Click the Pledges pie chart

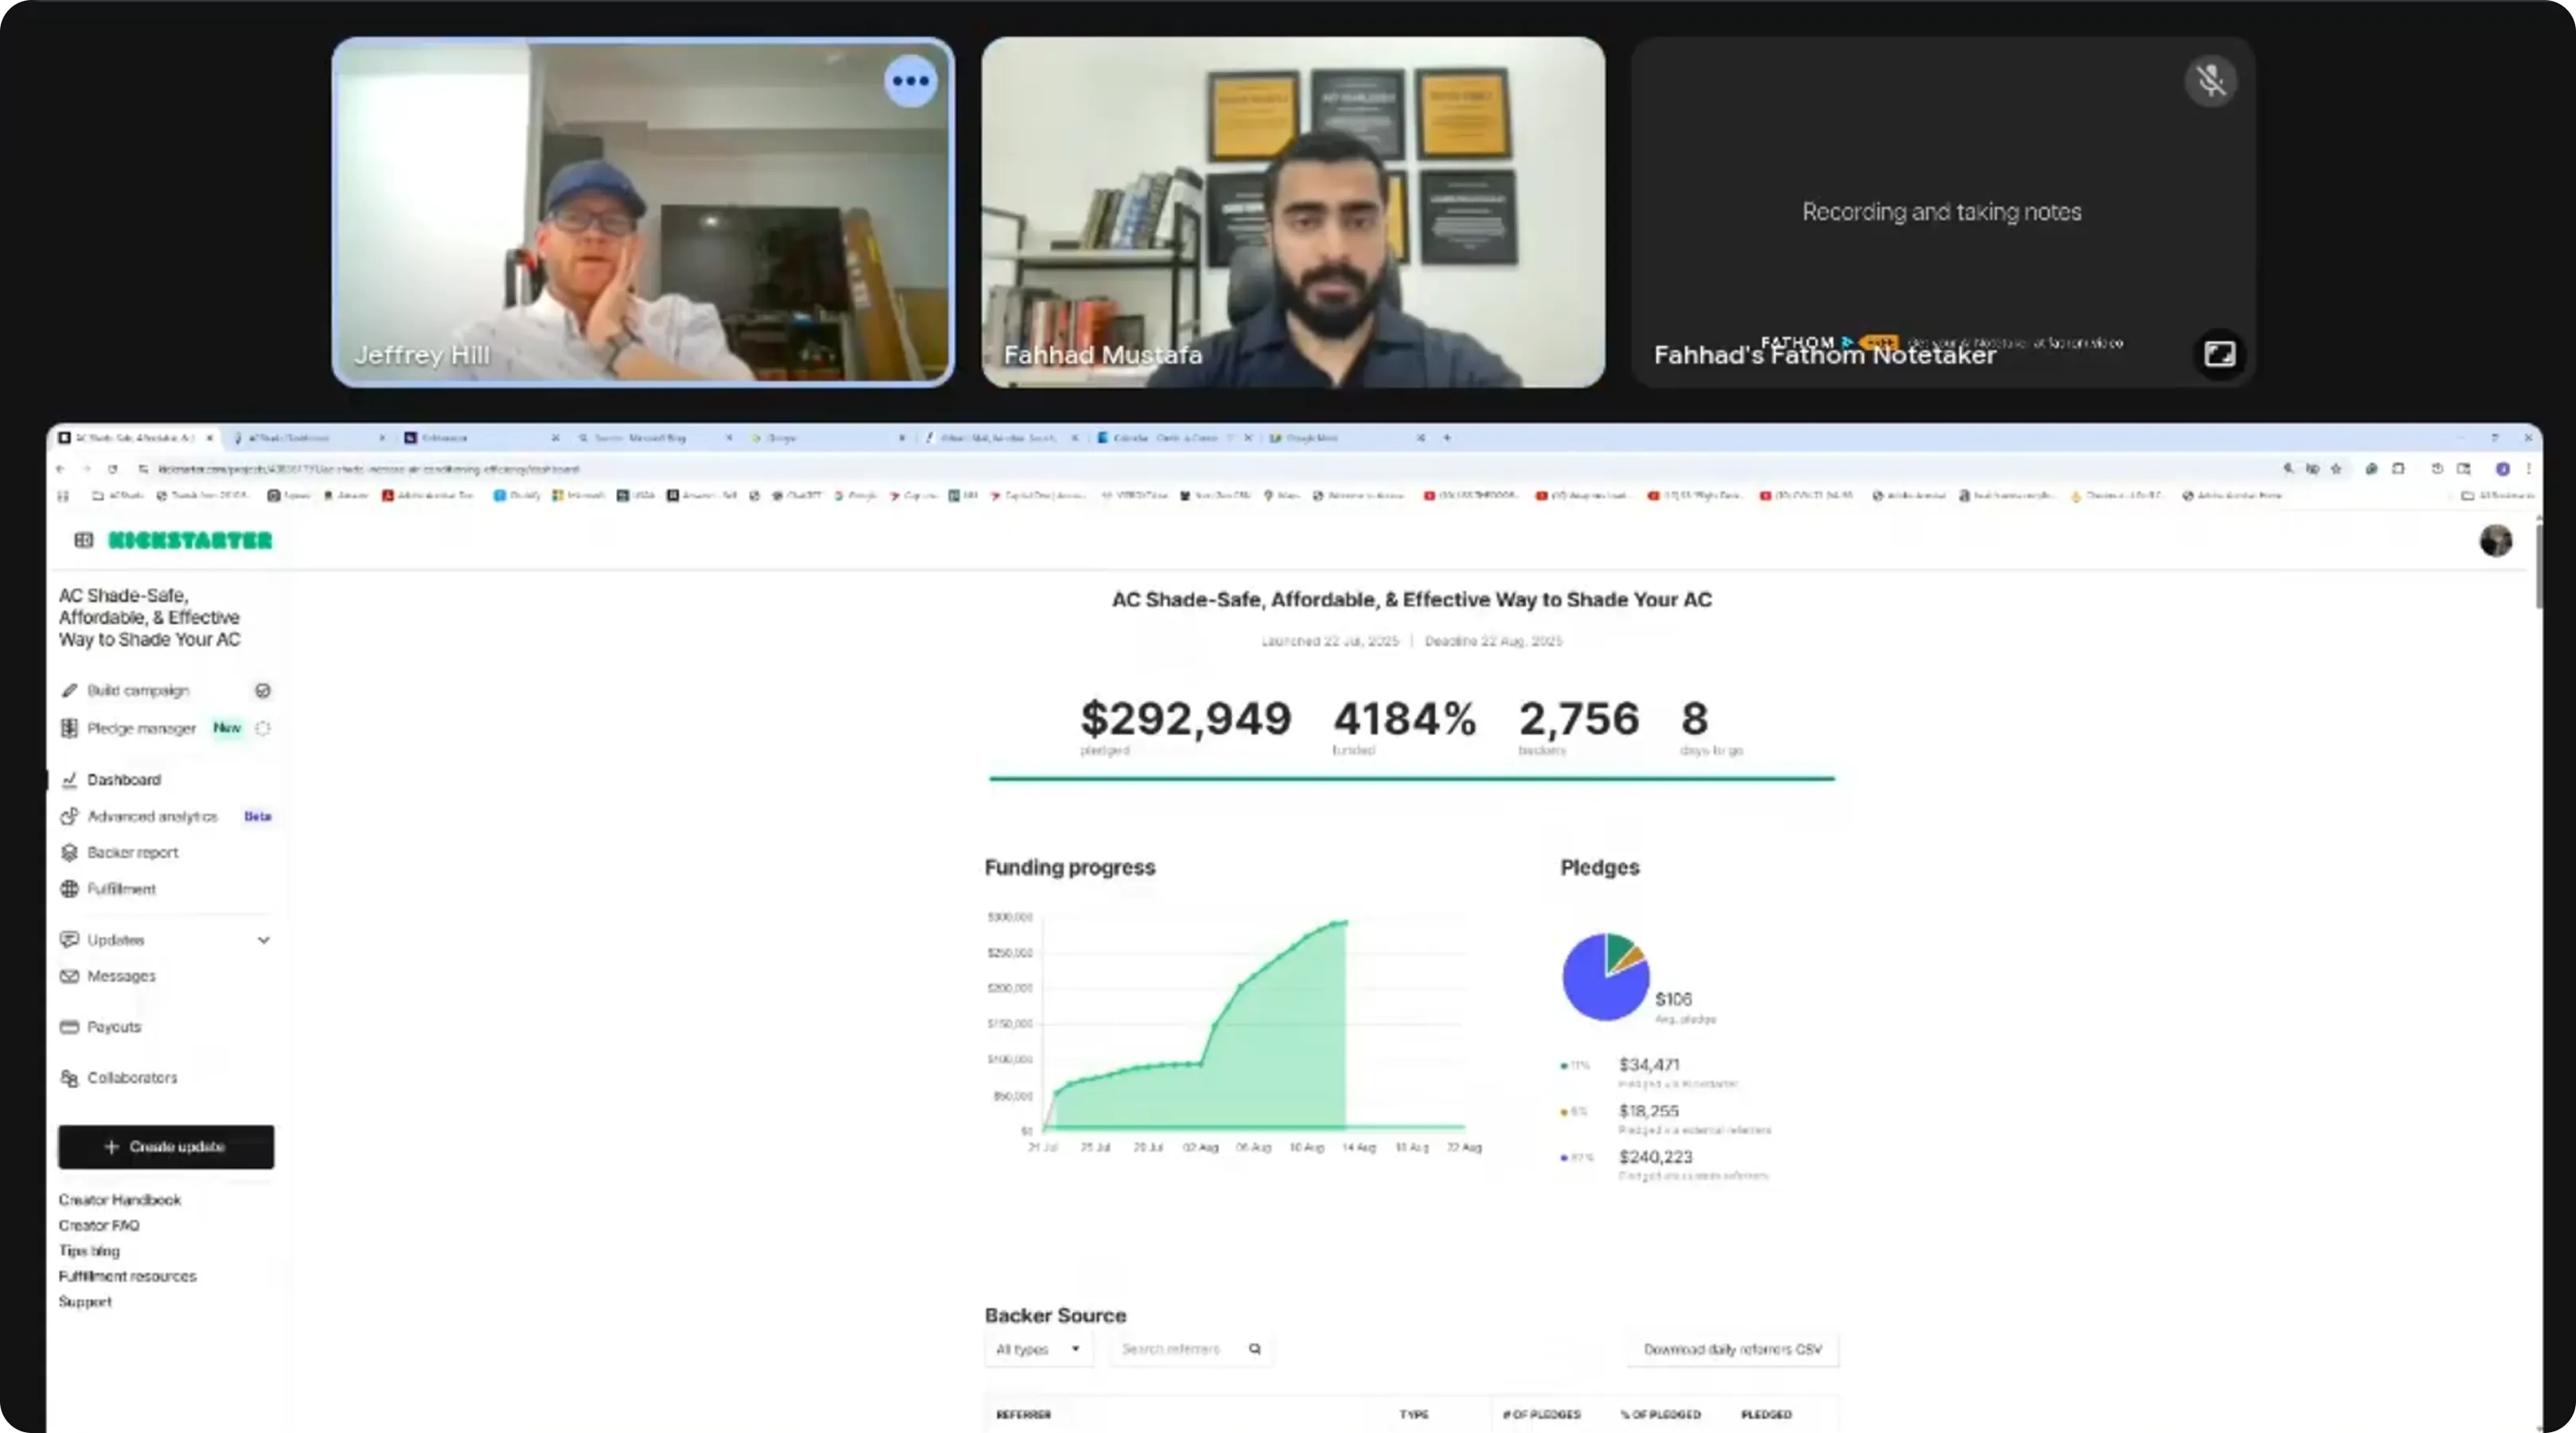[1606, 977]
